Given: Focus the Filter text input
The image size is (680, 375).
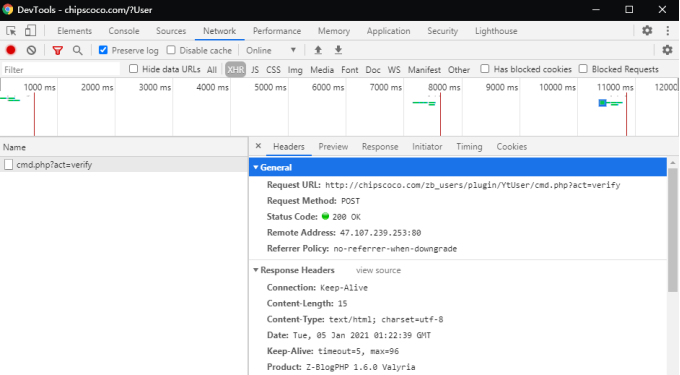Looking at the screenshot, I should (x=61, y=69).
